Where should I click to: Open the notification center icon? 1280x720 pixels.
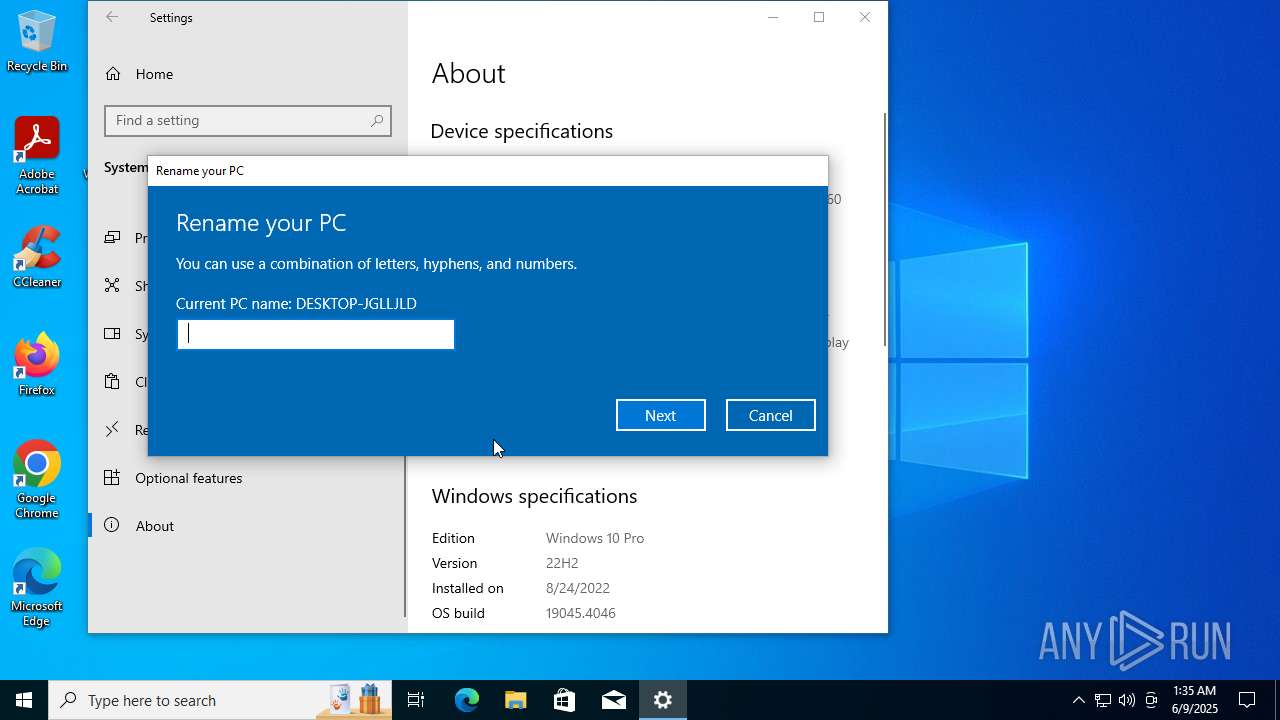pos(1247,700)
